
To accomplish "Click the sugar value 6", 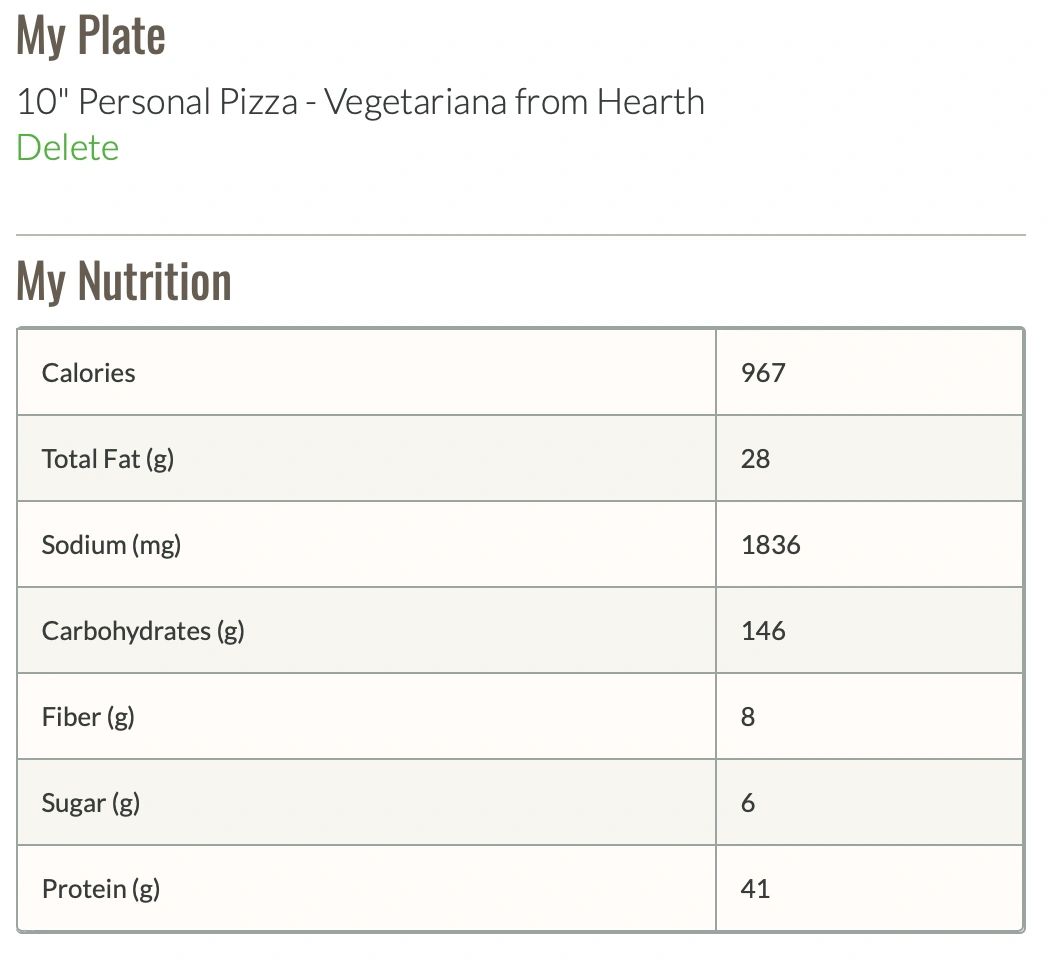I will tap(748, 803).
